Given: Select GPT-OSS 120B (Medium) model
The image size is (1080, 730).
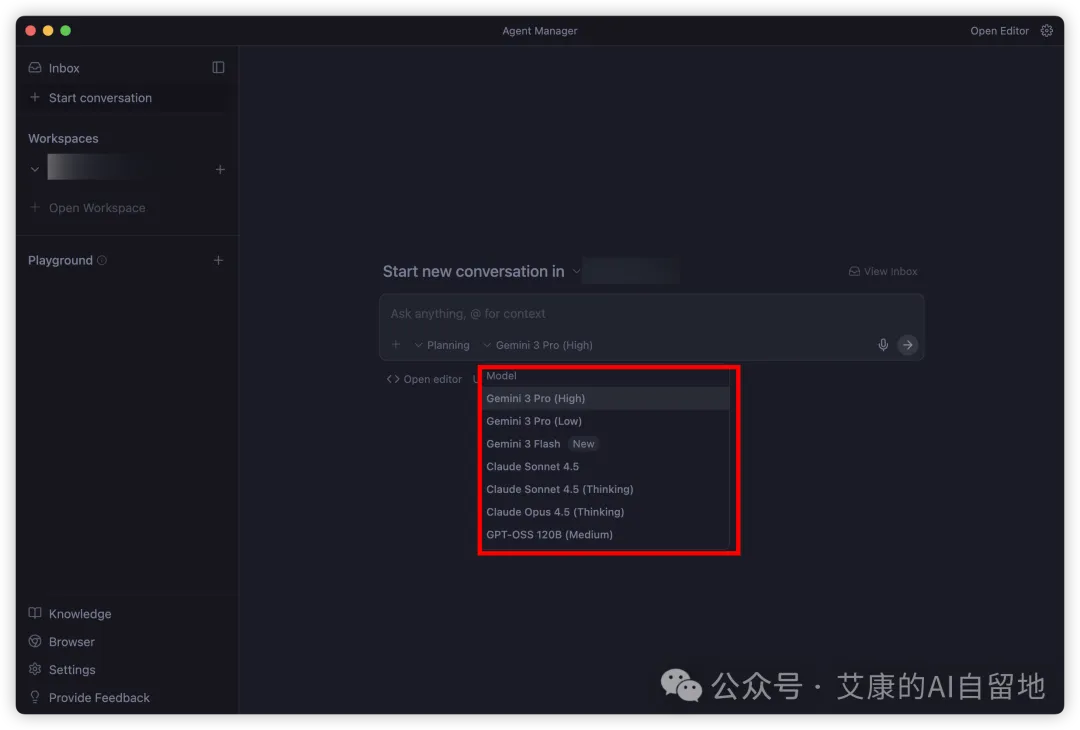Looking at the screenshot, I should point(605,535).
